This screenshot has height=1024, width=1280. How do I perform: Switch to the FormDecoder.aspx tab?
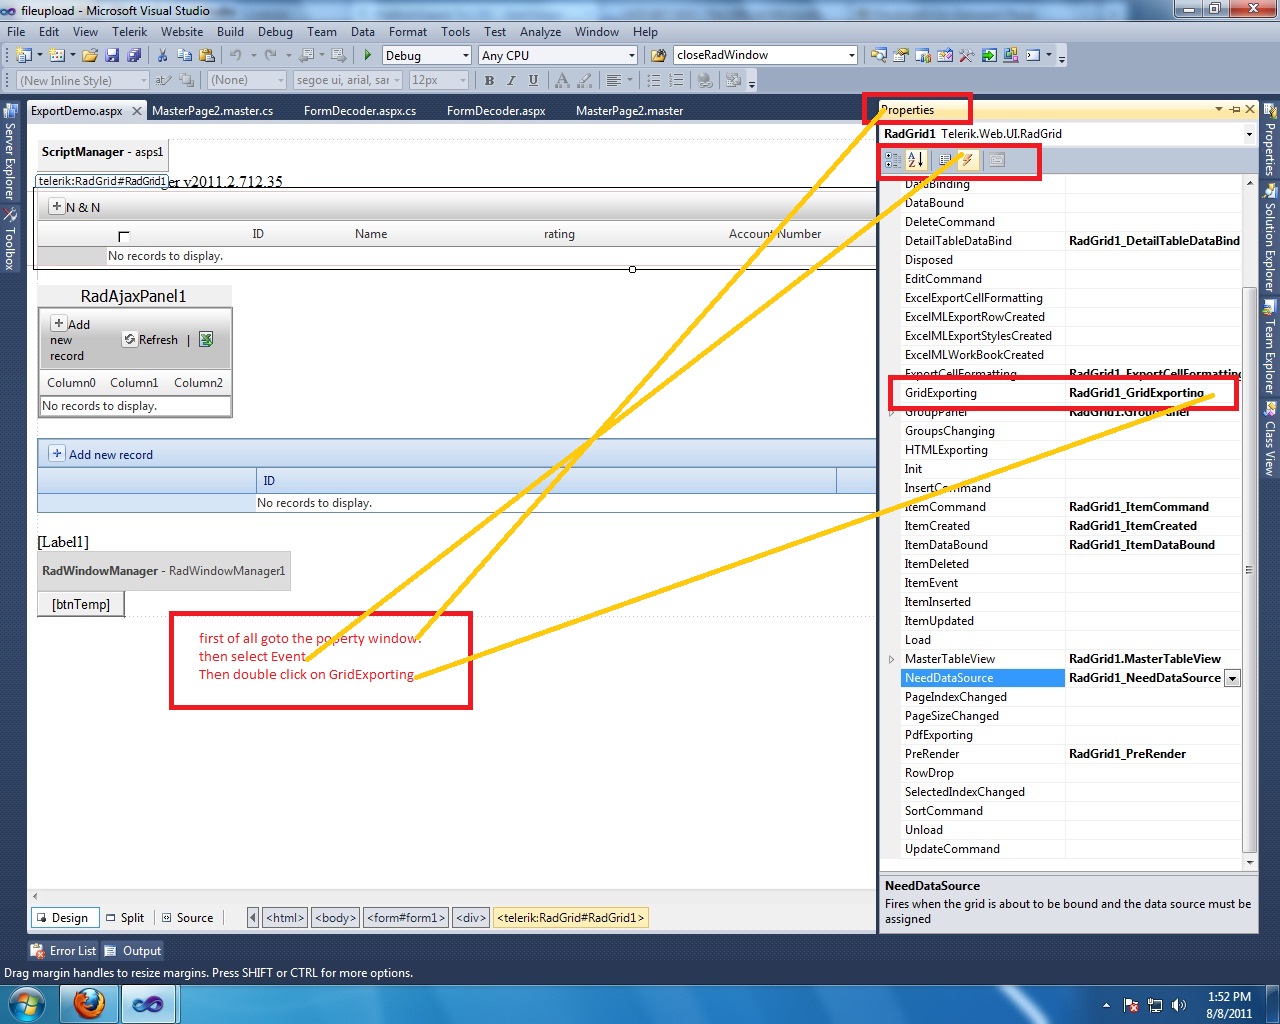pos(496,111)
